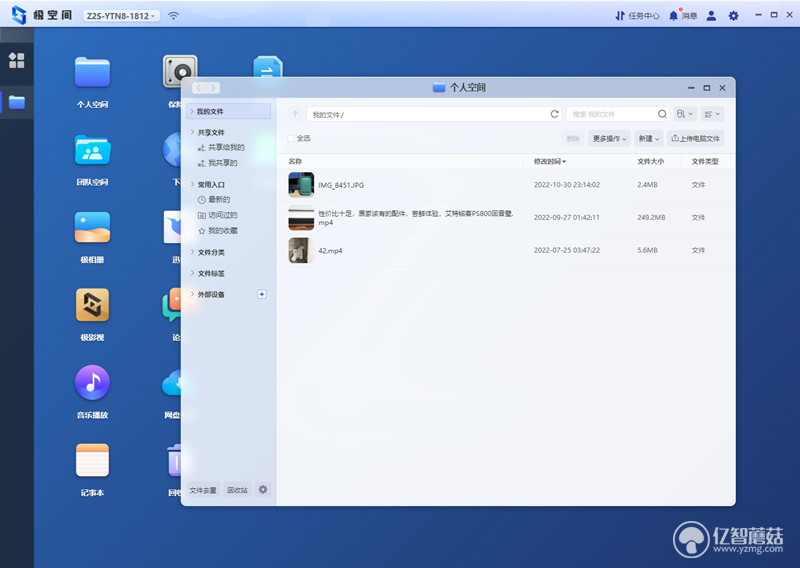The image size is (800, 568).
Task: Click size value 2.4MB
Action: point(647,185)
